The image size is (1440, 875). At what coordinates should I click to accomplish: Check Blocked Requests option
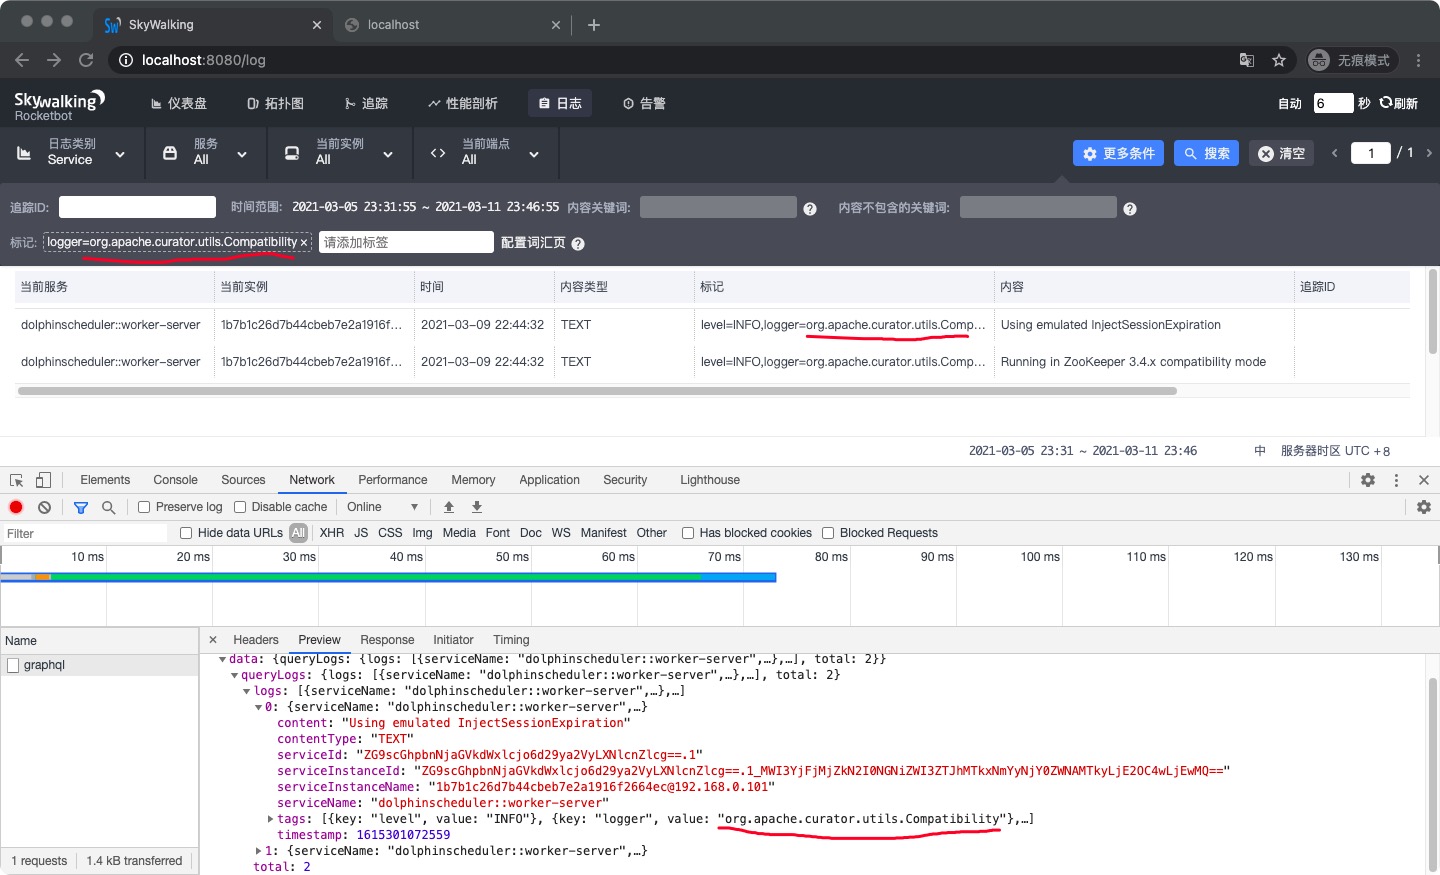(x=828, y=533)
